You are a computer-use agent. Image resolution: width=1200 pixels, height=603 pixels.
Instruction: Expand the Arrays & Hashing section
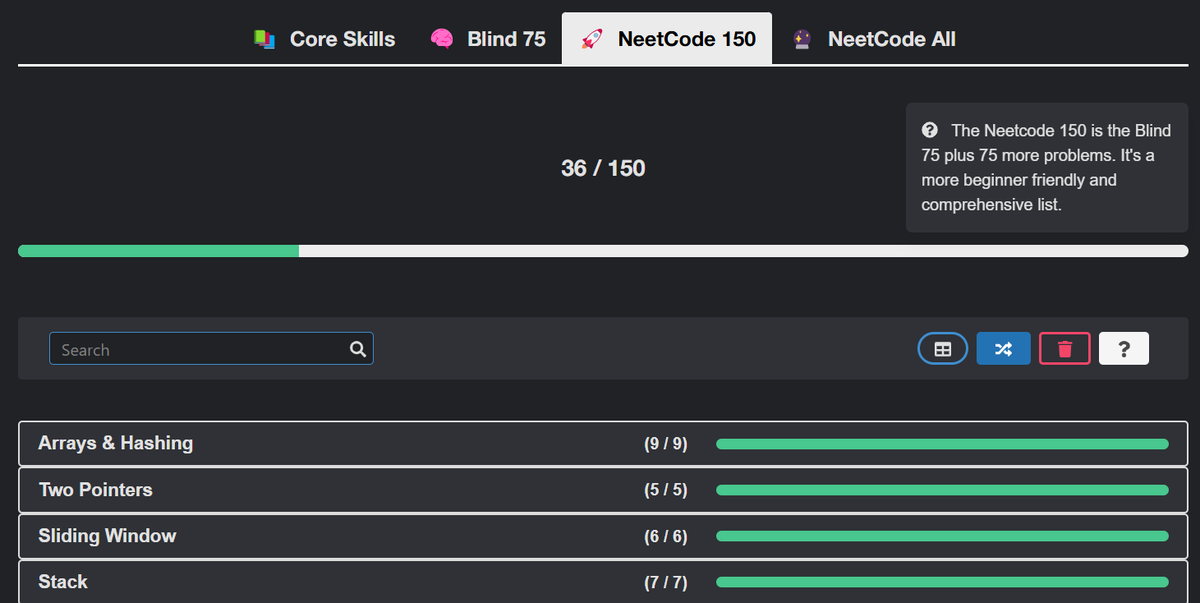(x=603, y=443)
